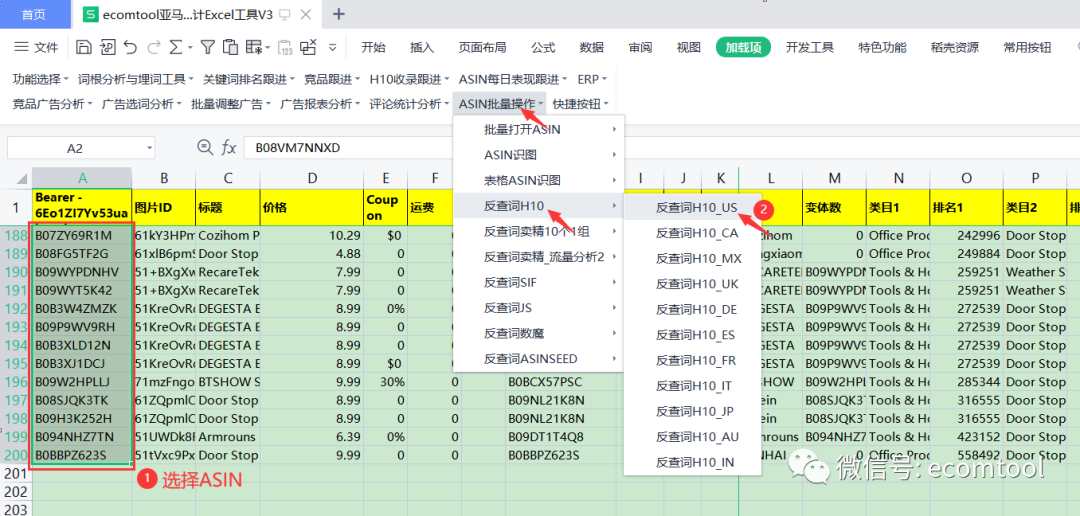The width and height of the screenshot is (1080, 516).
Task: Select 反查词H10_US in the submenu
Action: 693,207
